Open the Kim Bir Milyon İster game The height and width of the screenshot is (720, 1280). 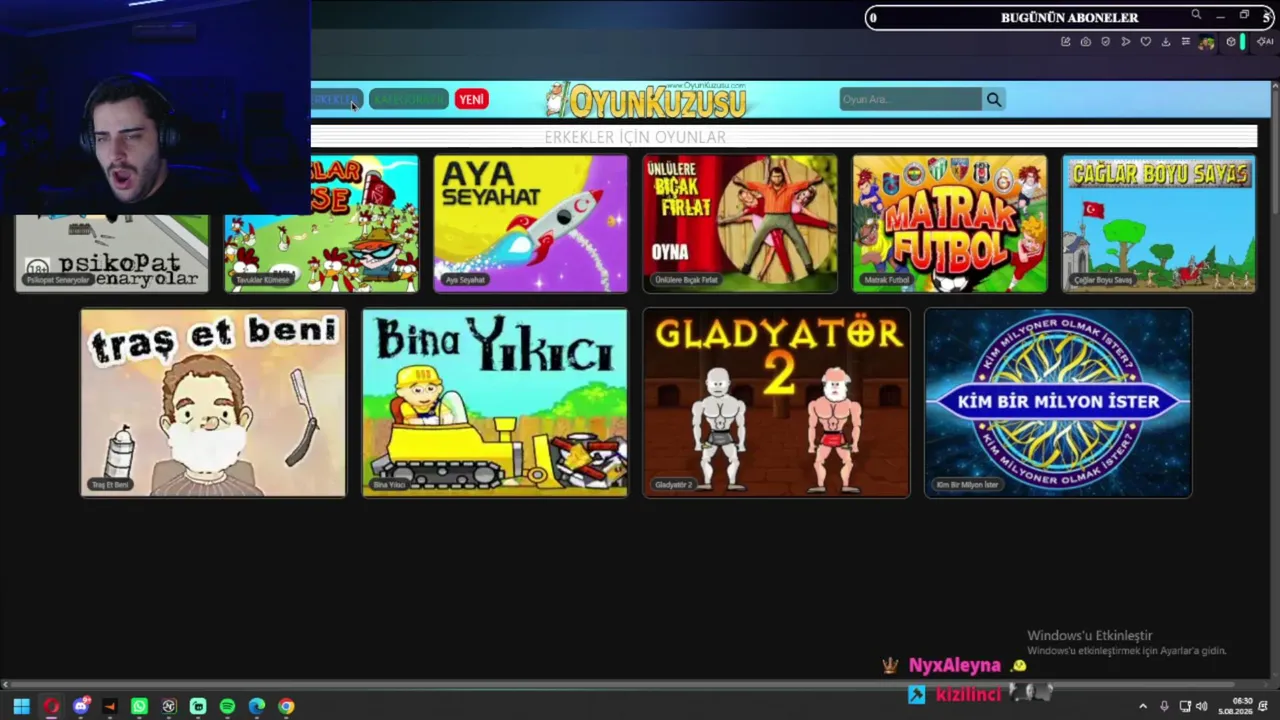[1058, 402]
